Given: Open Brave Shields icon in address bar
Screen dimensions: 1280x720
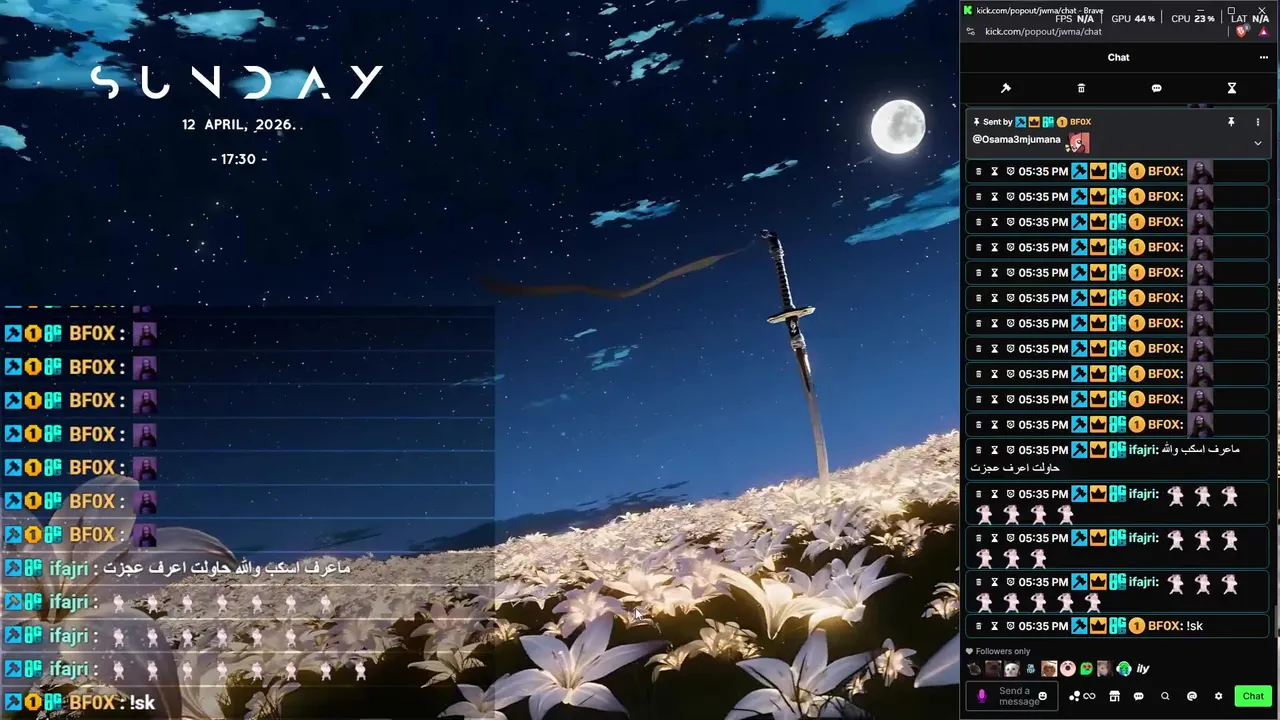Looking at the screenshot, I should click(1243, 32).
